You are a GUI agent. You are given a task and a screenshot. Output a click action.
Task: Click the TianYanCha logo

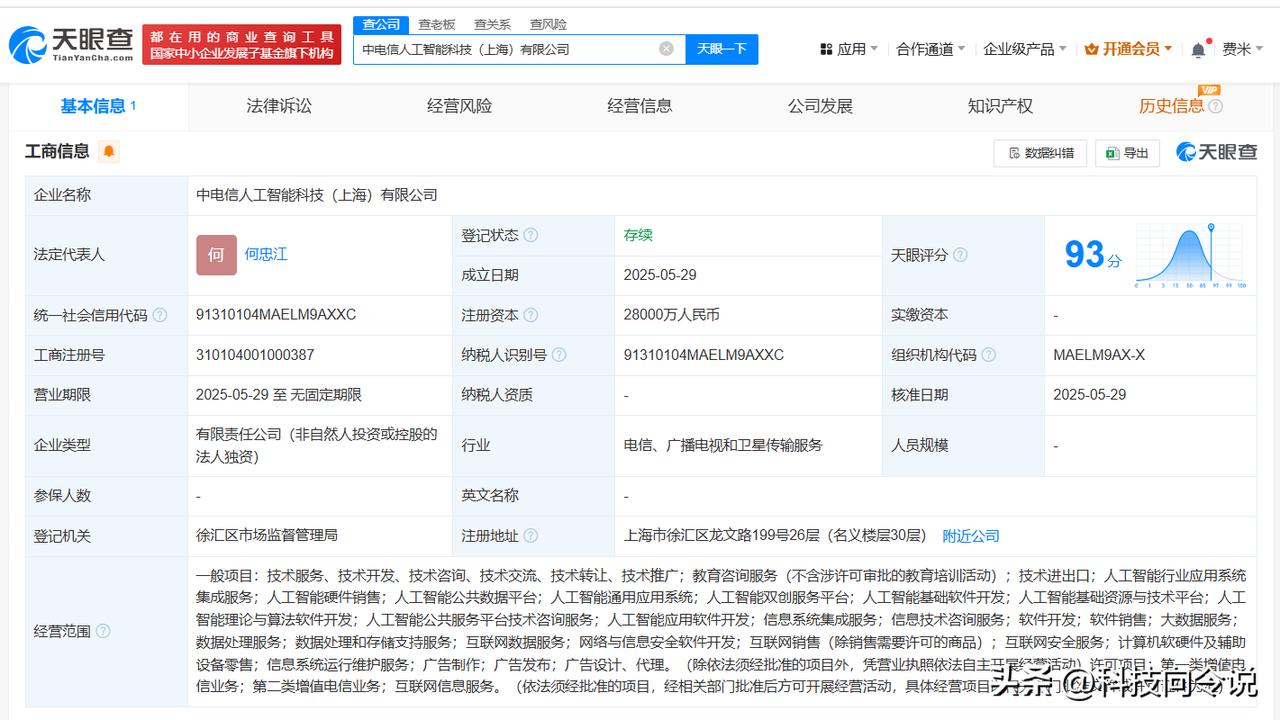click(70, 45)
